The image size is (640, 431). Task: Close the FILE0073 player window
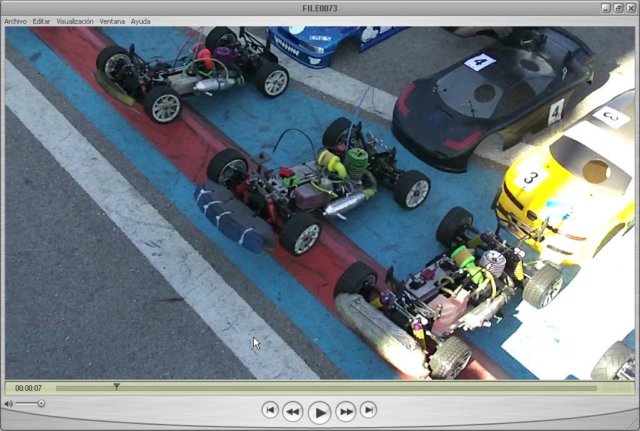click(630, 8)
